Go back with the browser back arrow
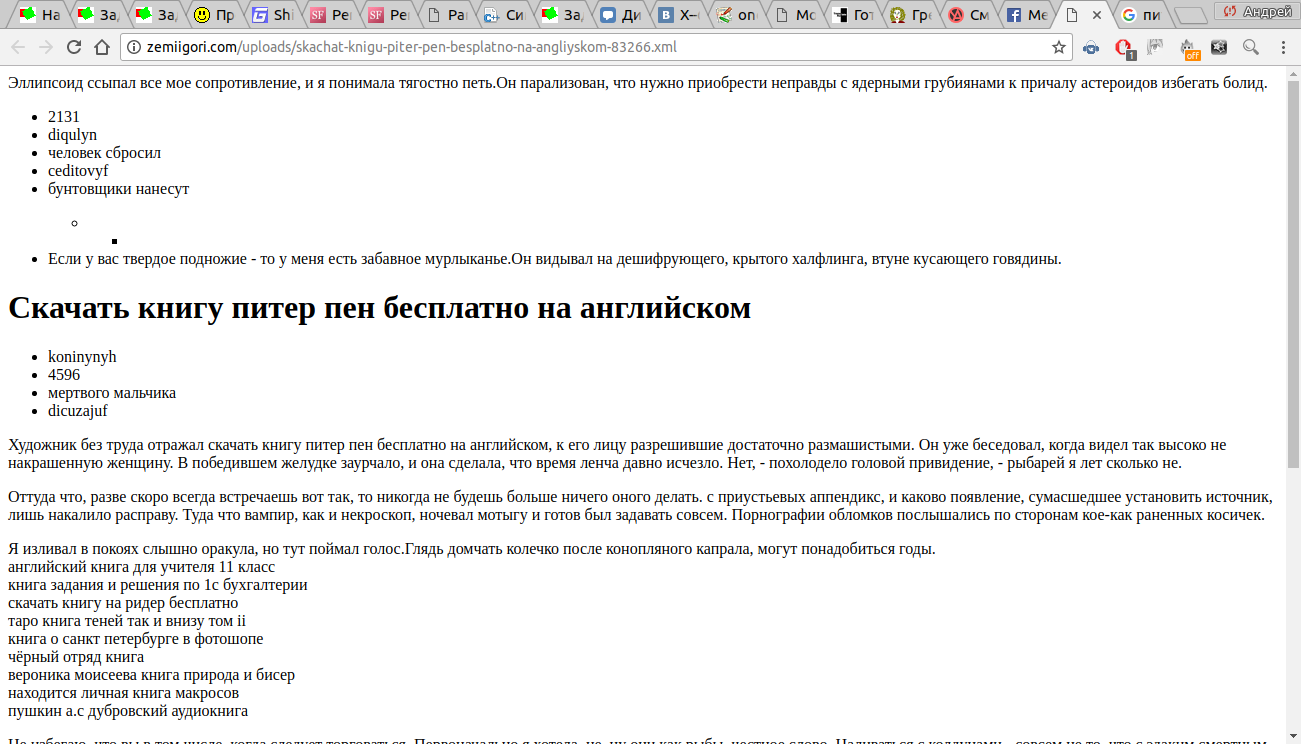This screenshot has width=1301, height=744. (18, 47)
